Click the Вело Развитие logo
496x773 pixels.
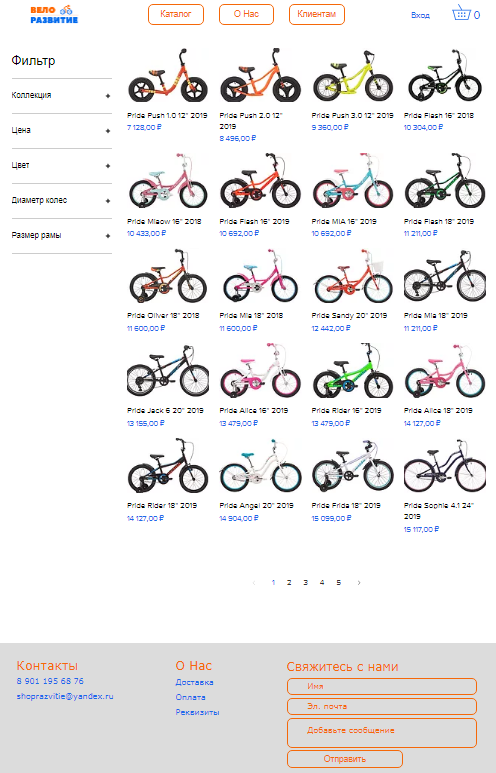coord(54,15)
